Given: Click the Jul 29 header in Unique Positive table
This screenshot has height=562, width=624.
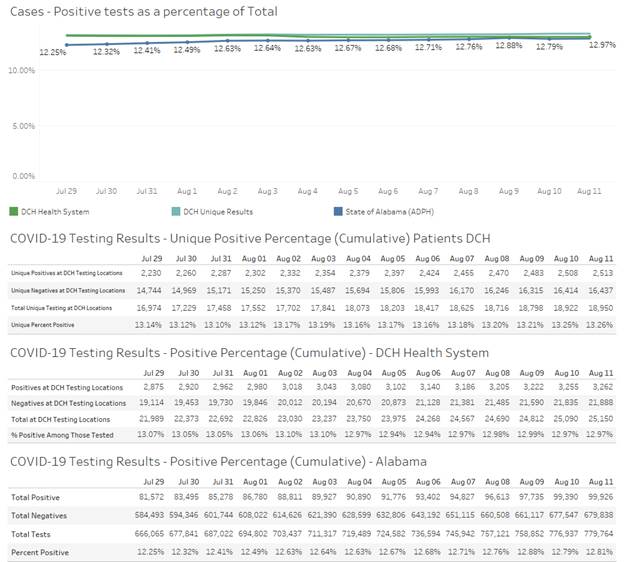Looking at the screenshot, I should tap(152, 259).
